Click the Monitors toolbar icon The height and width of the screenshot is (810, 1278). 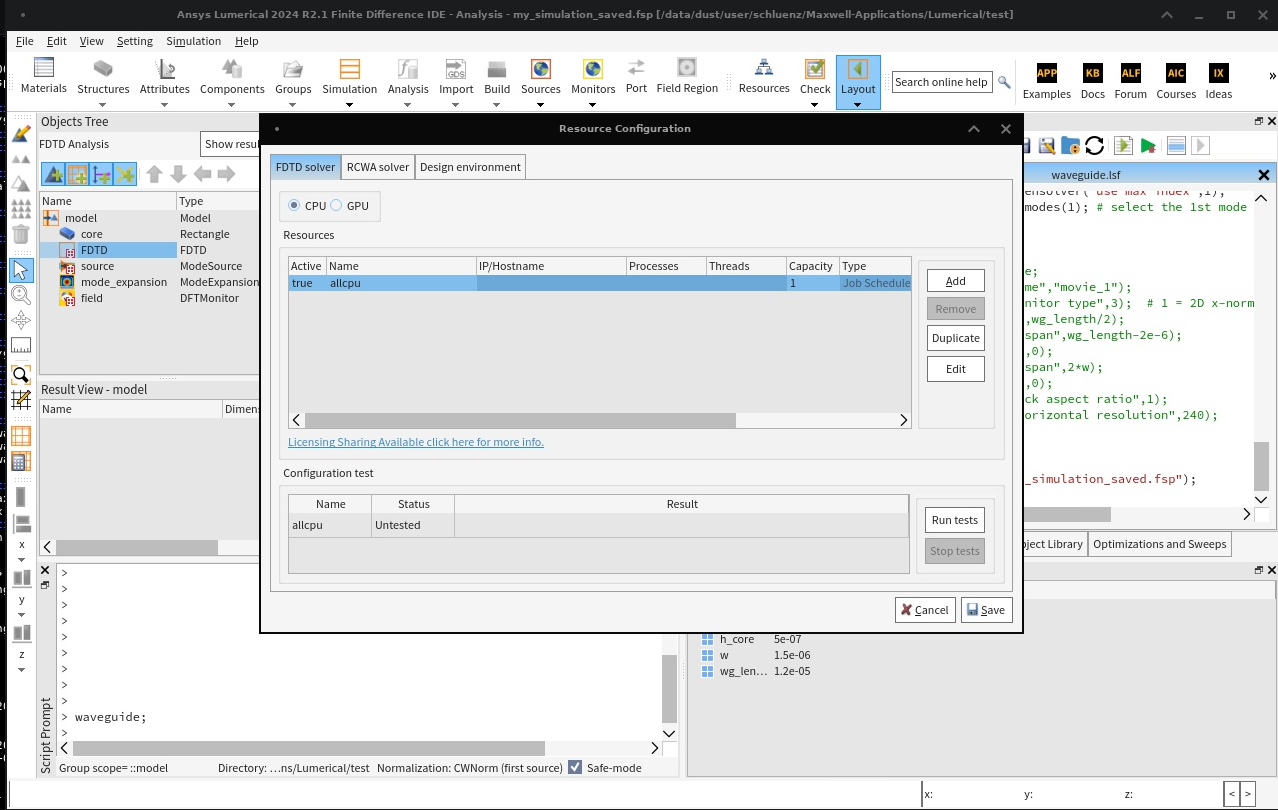(x=593, y=69)
